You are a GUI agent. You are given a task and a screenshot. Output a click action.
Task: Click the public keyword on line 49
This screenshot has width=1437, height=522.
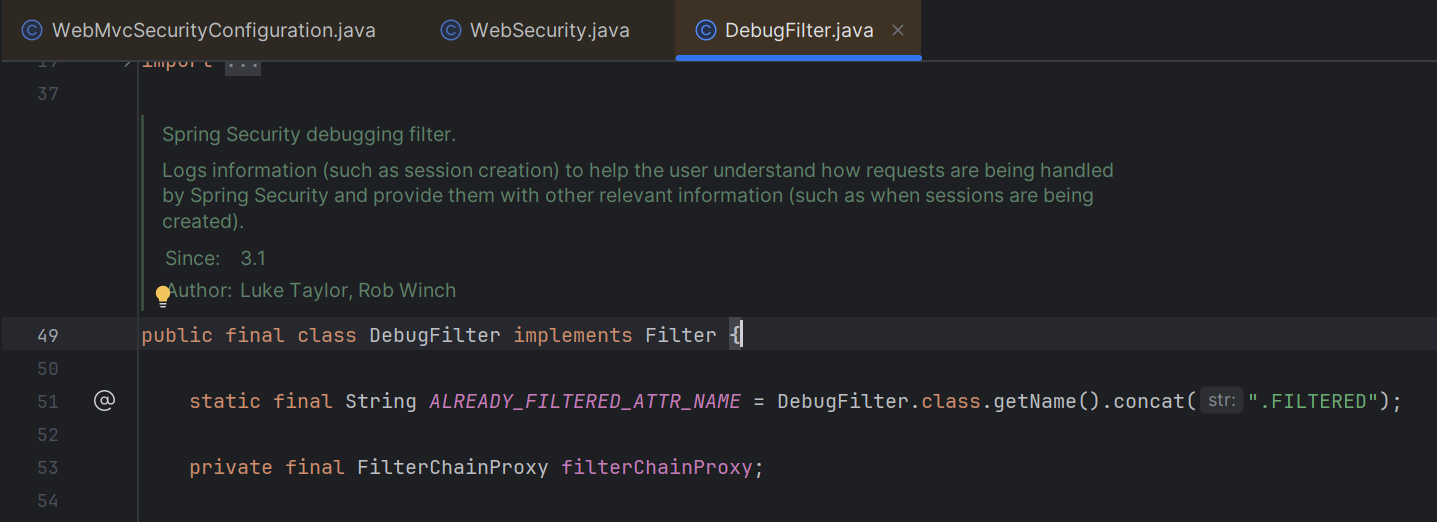[x=177, y=335]
